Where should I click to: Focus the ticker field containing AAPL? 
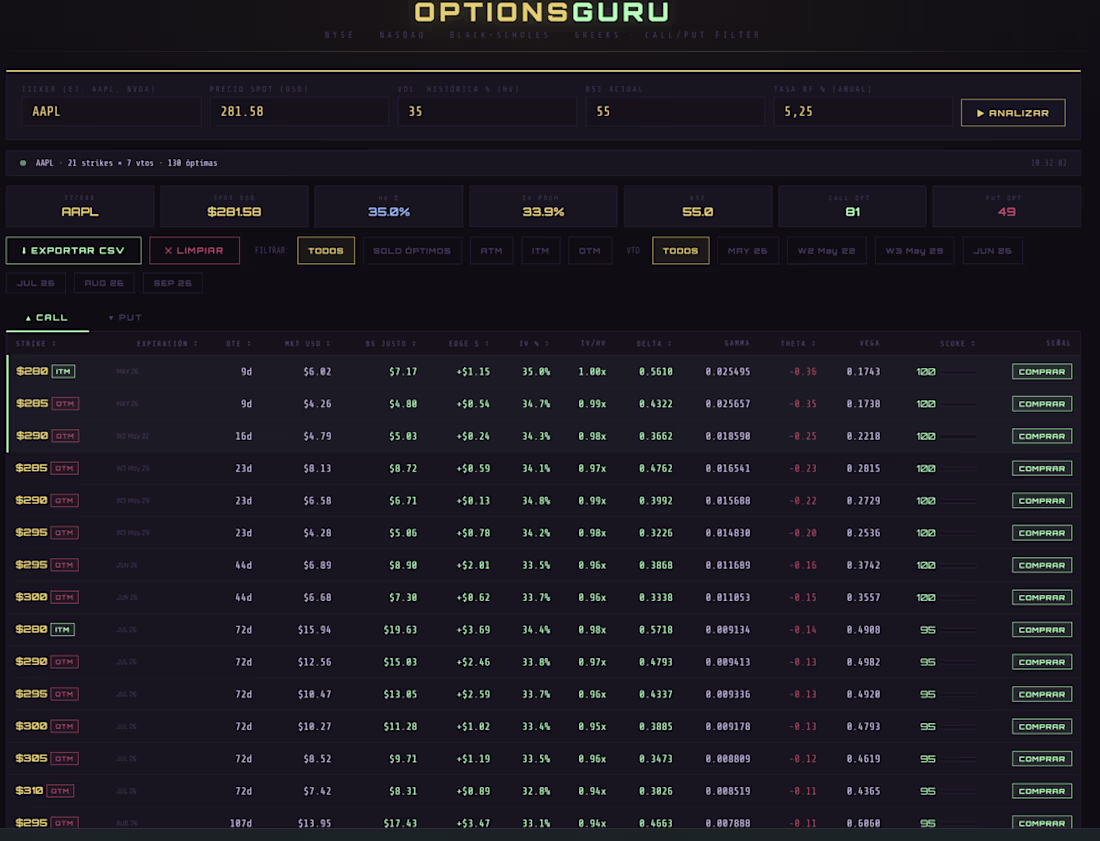[x=112, y=112]
